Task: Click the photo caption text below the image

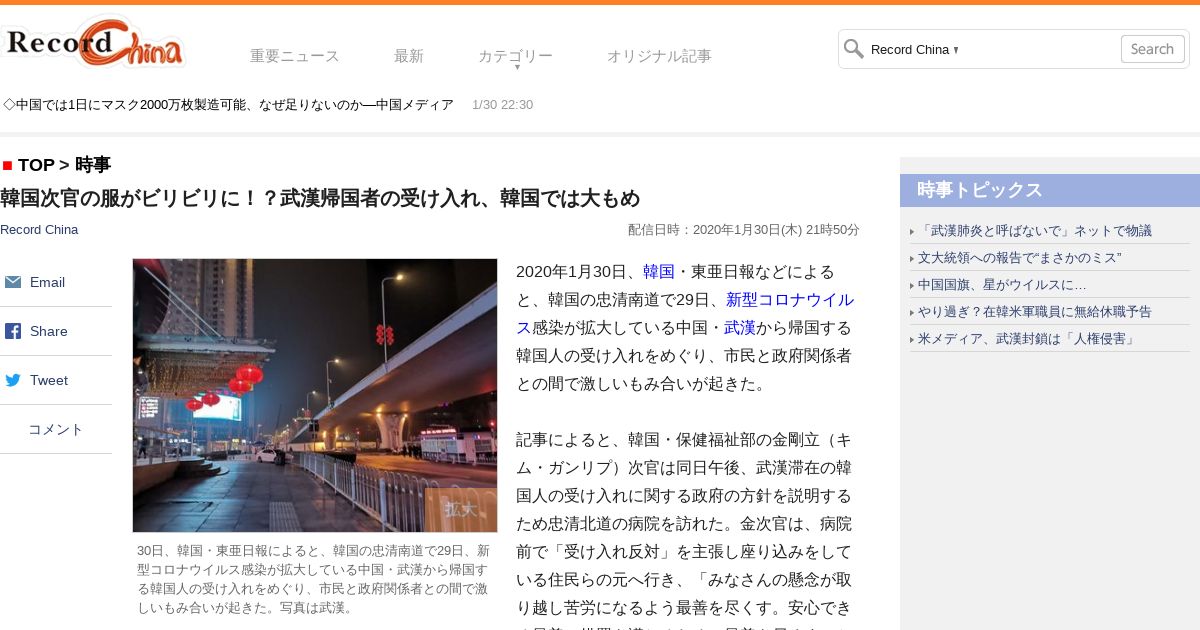Action: pos(314,579)
